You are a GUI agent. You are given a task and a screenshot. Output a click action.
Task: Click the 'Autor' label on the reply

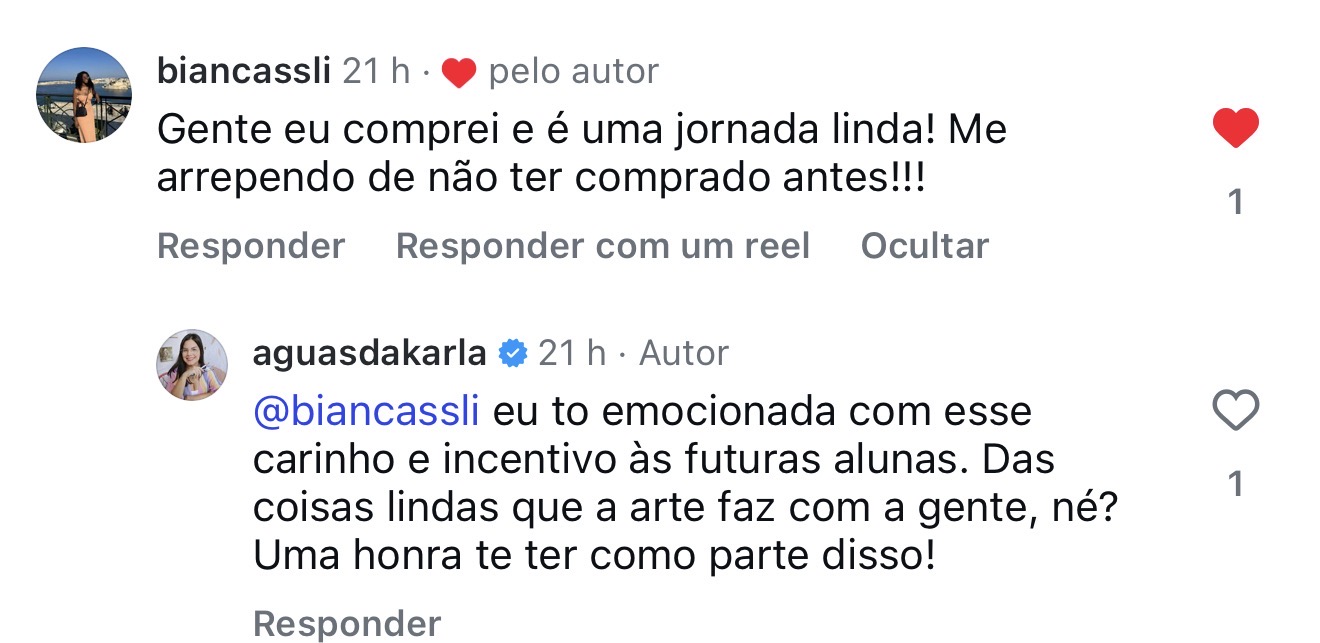(x=684, y=353)
